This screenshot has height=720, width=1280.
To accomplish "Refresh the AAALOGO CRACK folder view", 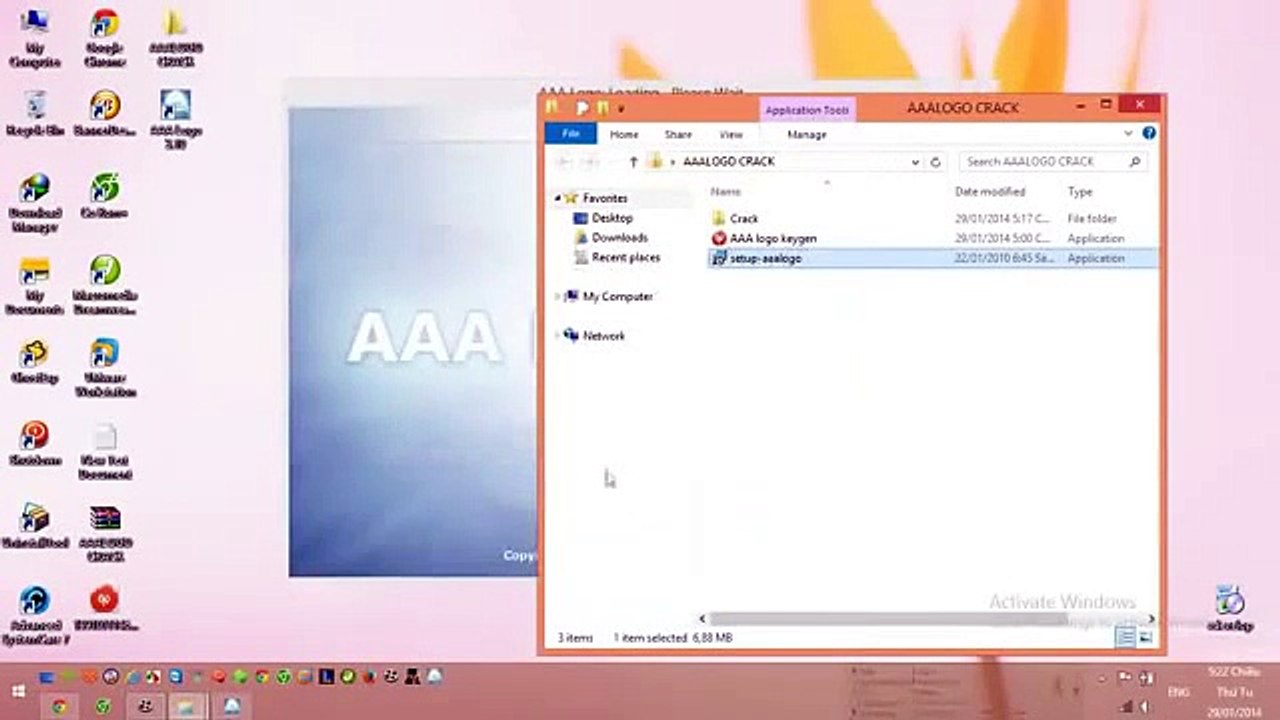I will 936,161.
